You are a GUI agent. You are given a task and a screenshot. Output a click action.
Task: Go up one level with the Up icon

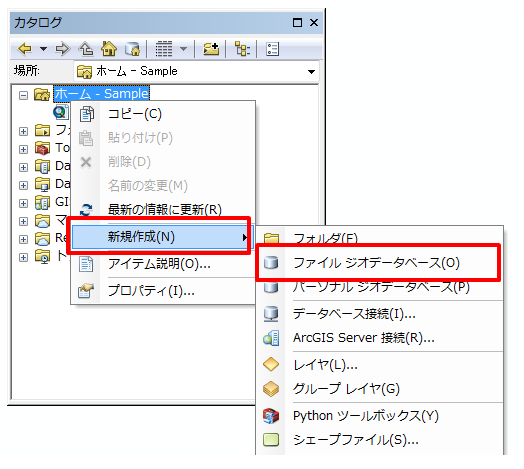pos(86,49)
